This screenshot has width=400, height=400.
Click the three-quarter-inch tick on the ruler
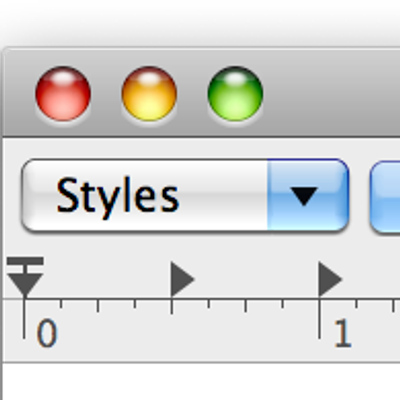(x=246, y=306)
